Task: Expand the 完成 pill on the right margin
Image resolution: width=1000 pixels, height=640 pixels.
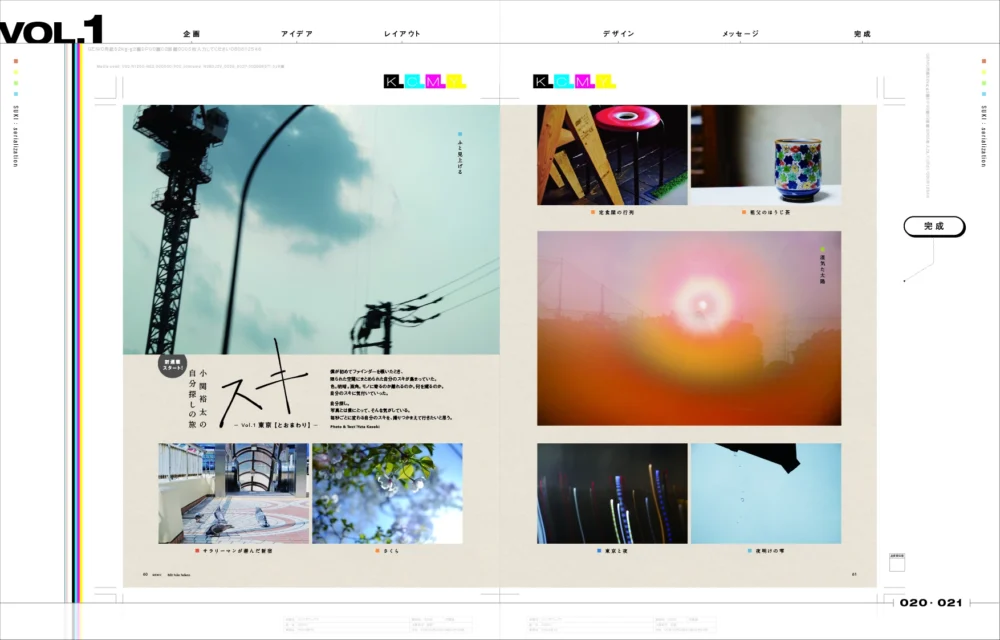Action: point(932,226)
